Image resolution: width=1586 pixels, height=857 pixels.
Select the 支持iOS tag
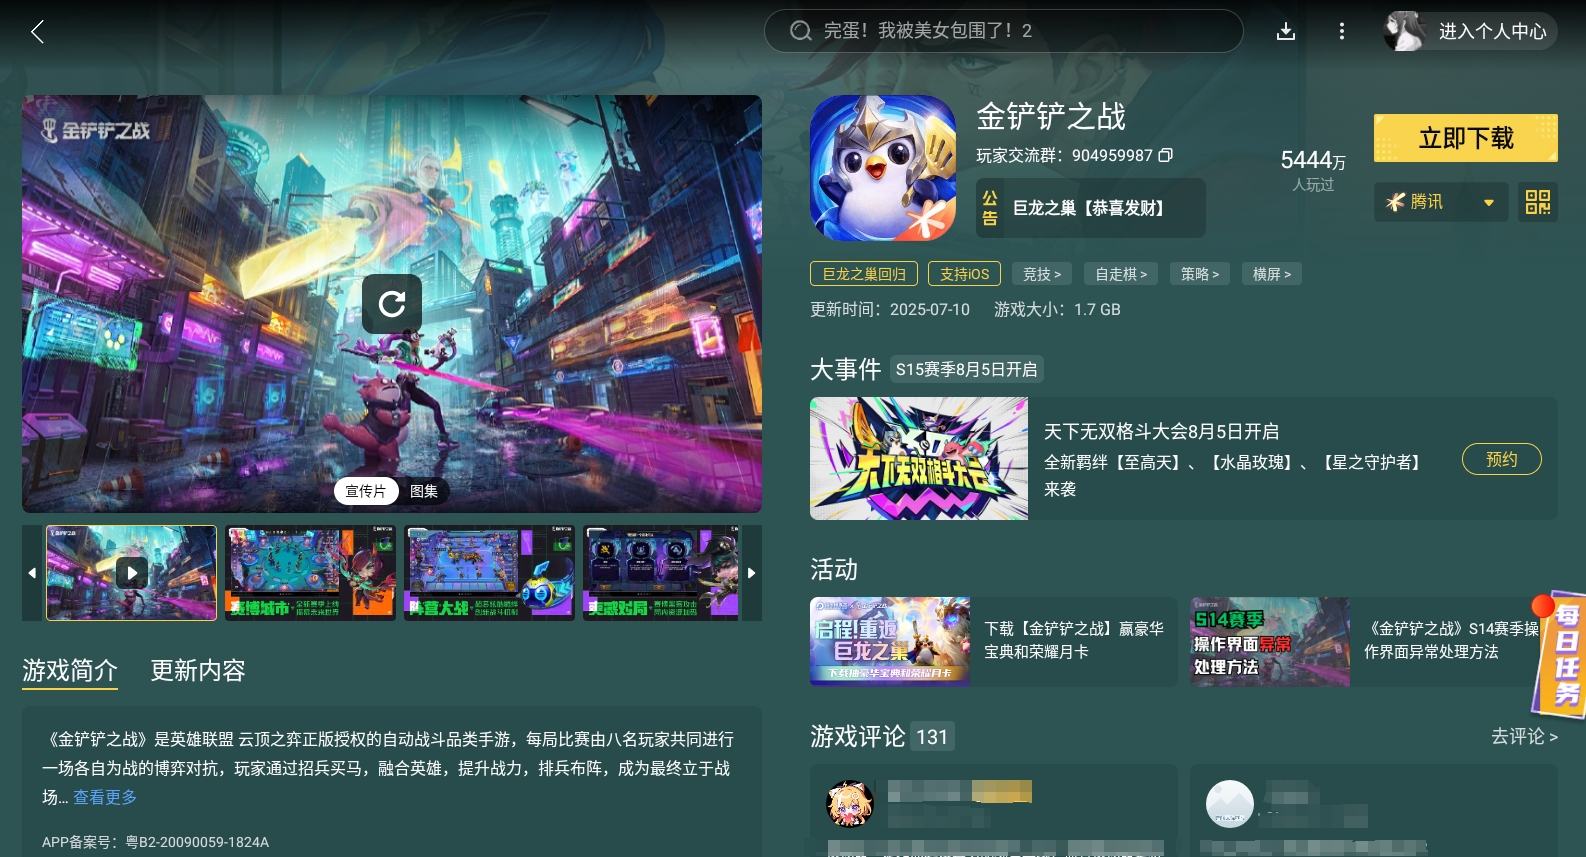[x=964, y=274]
